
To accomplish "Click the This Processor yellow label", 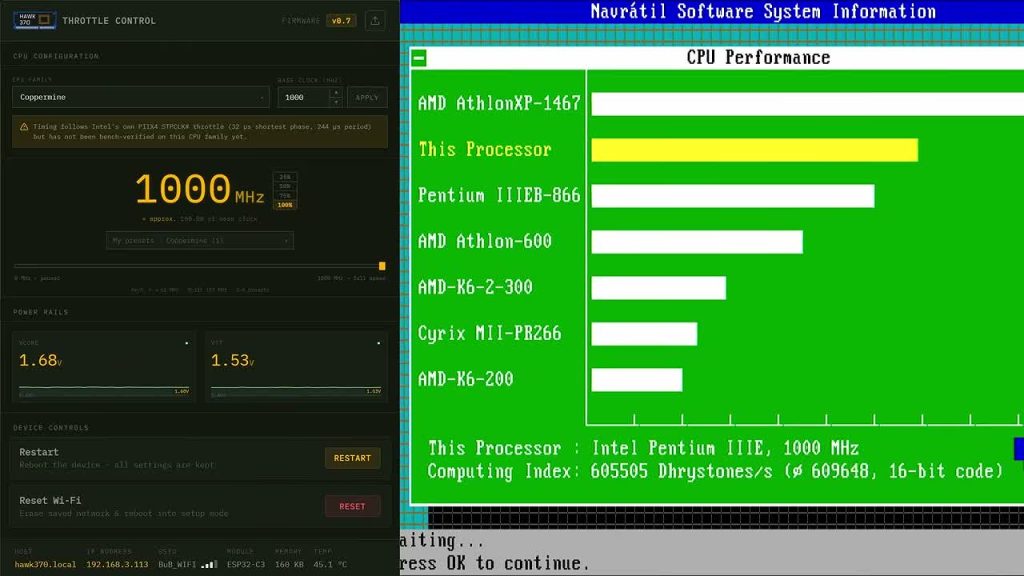I will coord(485,150).
